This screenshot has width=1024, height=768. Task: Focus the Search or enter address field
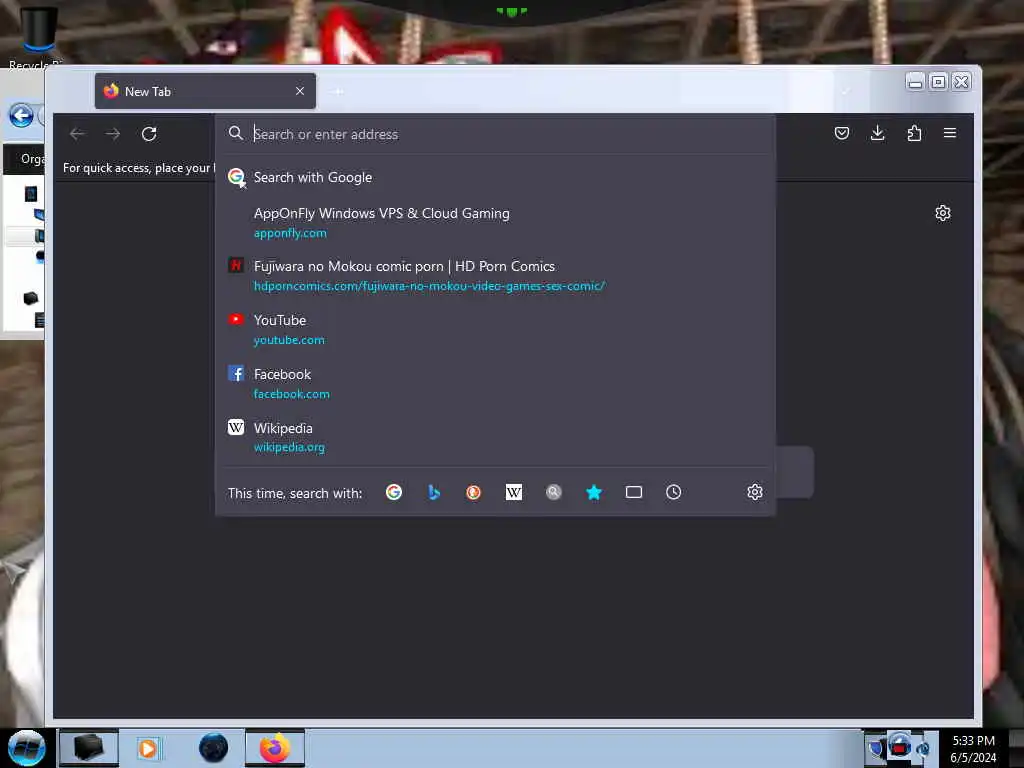(x=496, y=134)
